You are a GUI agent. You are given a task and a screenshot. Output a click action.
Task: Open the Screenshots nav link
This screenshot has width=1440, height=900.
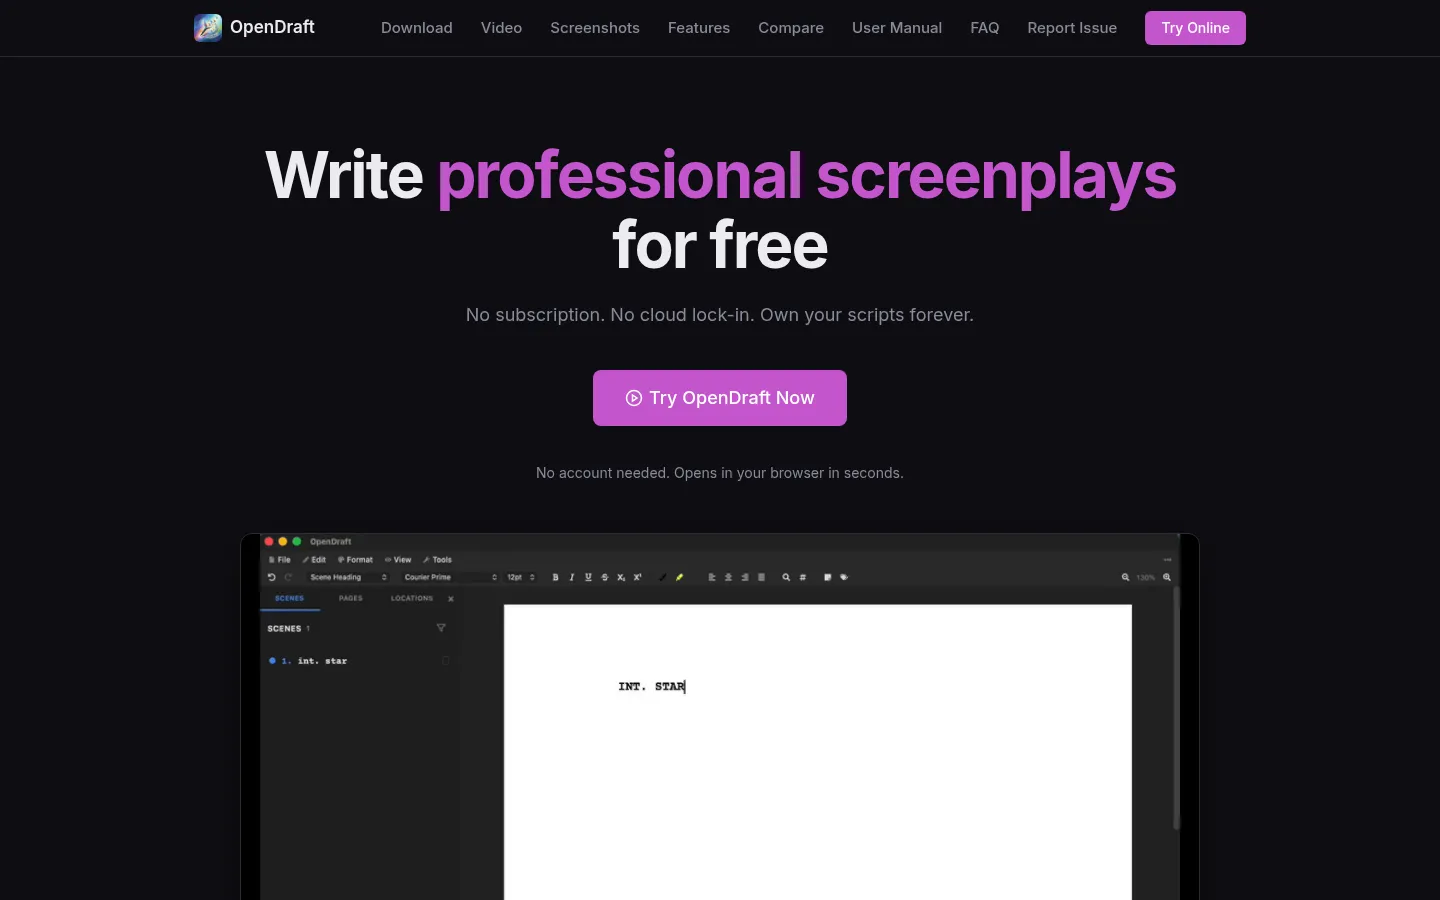(595, 28)
